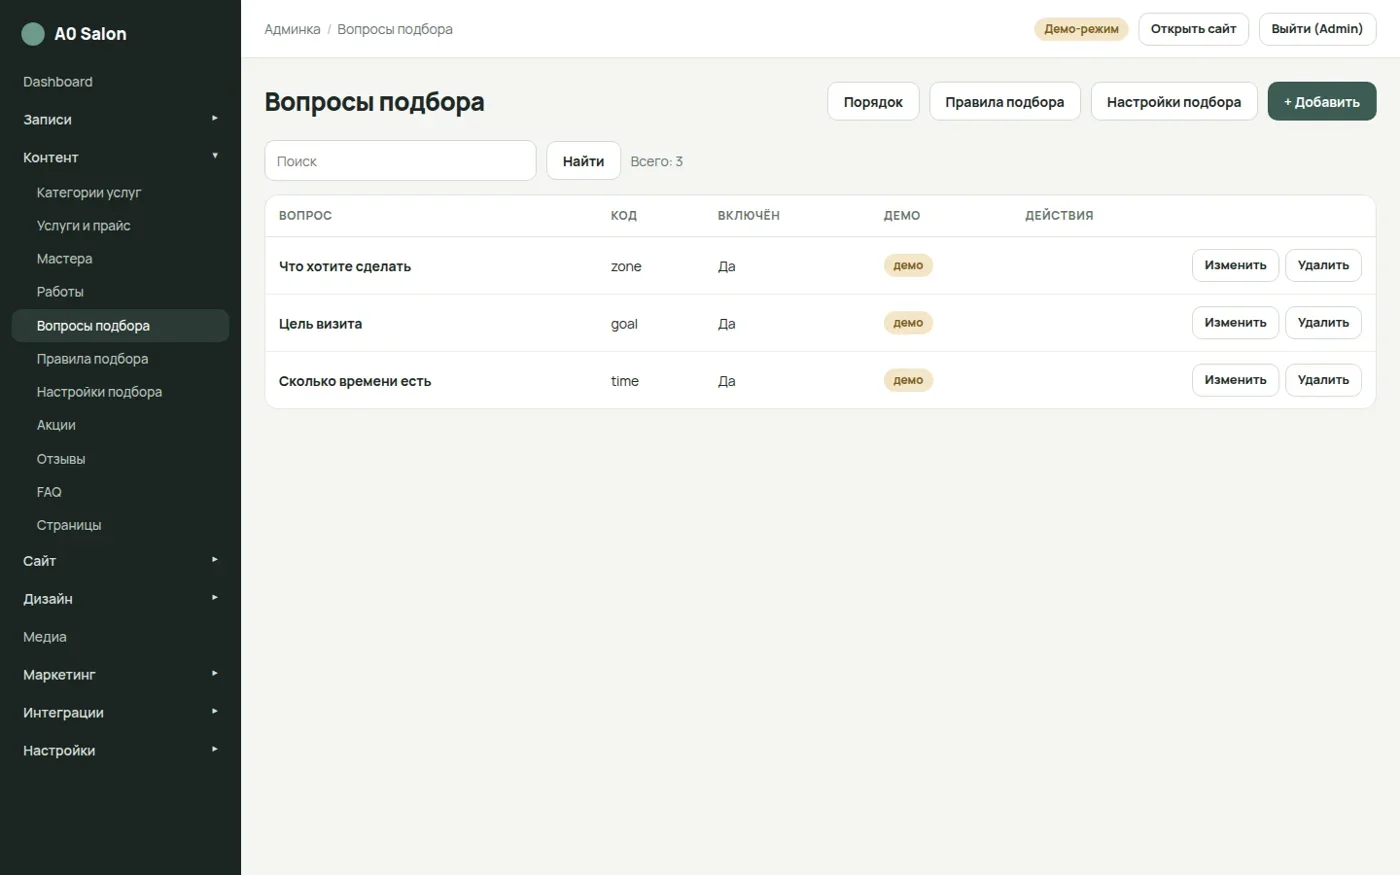Go to Работы in sidebar
Image resolution: width=1400 pixels, height=875 pixels.
tap(120, 292)
